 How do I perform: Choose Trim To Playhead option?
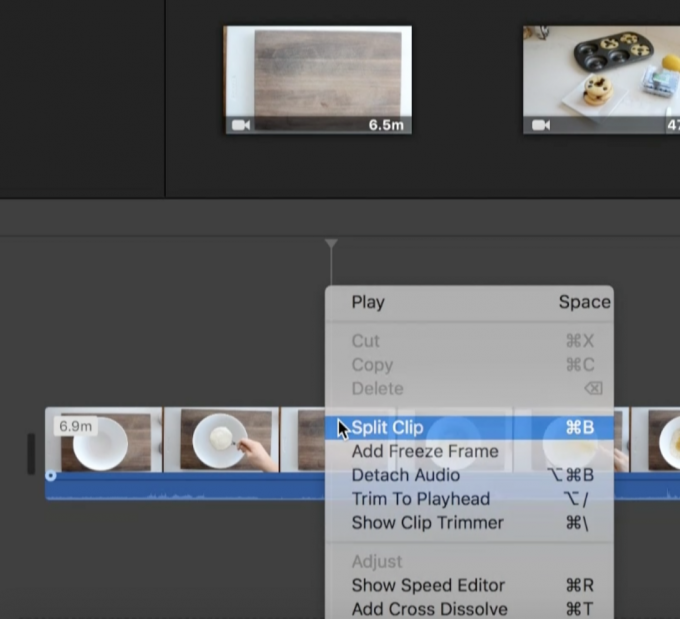(x=469, y=499)
